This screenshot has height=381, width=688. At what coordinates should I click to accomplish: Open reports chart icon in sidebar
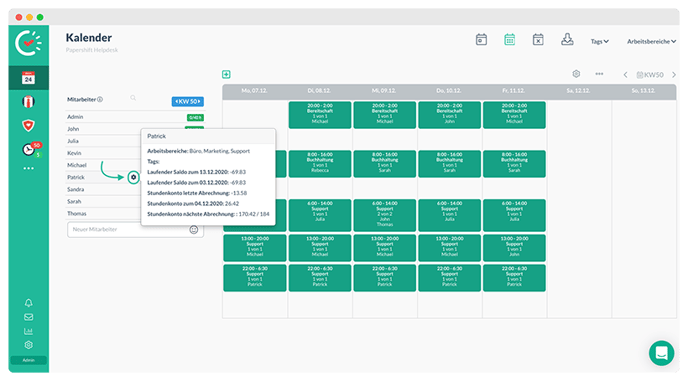[x=29, y=331]
